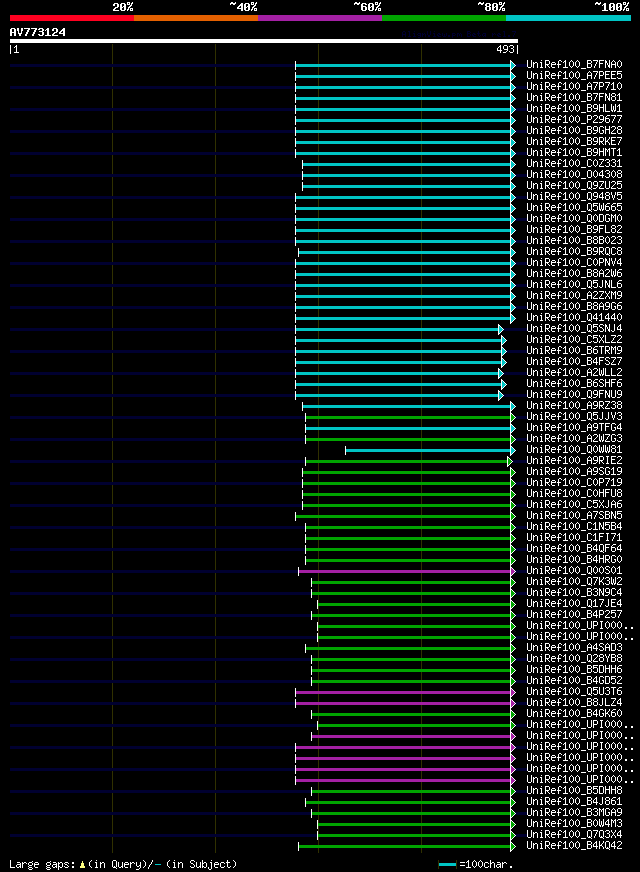Select the UniRef100_C0P719 label
The height and width of the screenshot is (872, 640).
point(574,482)
